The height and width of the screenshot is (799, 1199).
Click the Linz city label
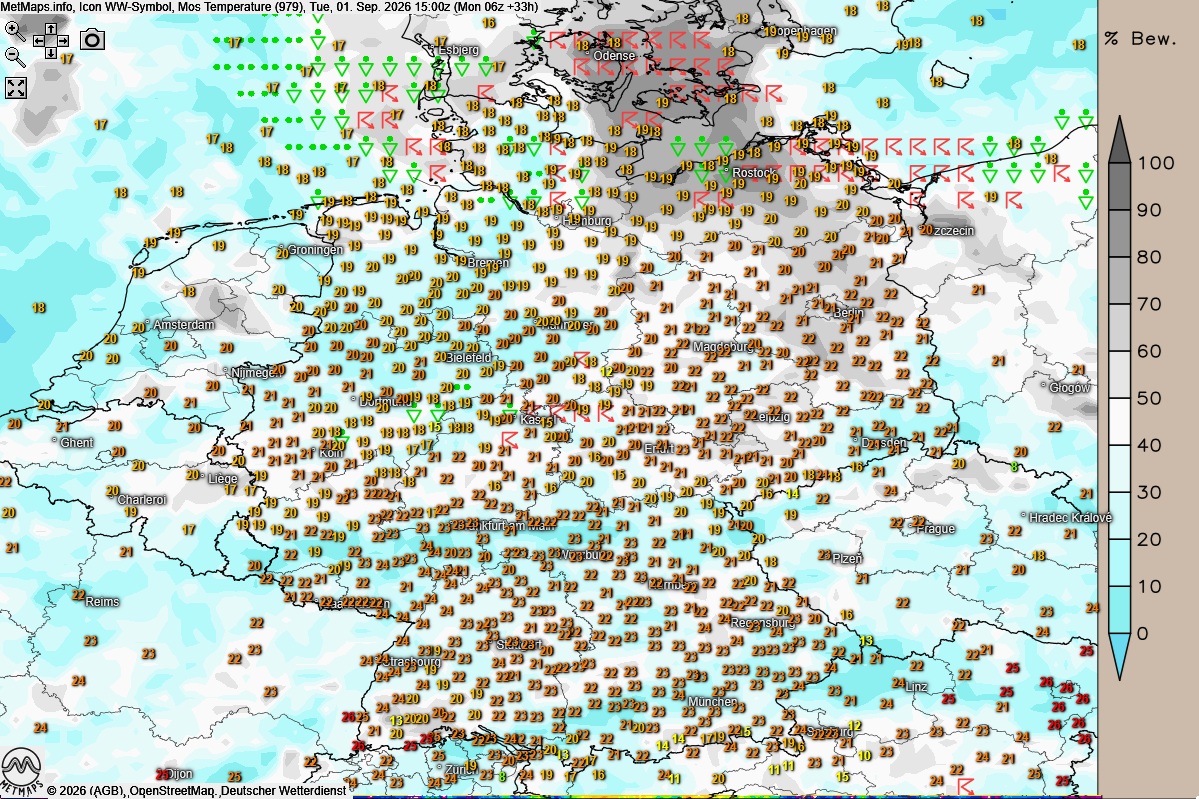[x=916, y=687]
